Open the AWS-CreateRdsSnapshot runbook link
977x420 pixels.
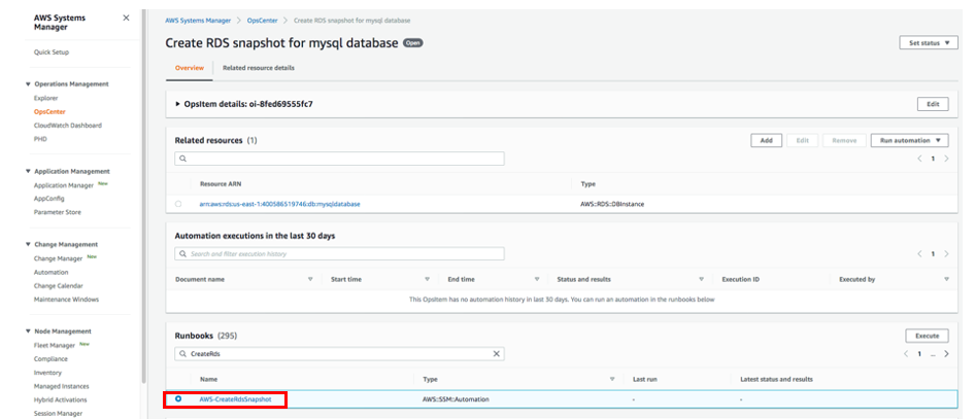click(236, 399)
